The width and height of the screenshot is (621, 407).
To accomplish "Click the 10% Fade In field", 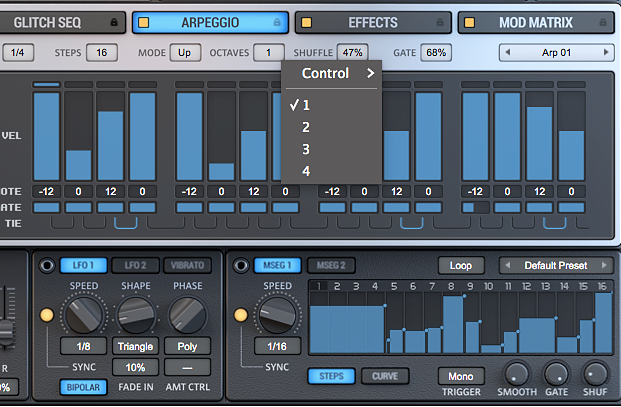I will point(135,367).
